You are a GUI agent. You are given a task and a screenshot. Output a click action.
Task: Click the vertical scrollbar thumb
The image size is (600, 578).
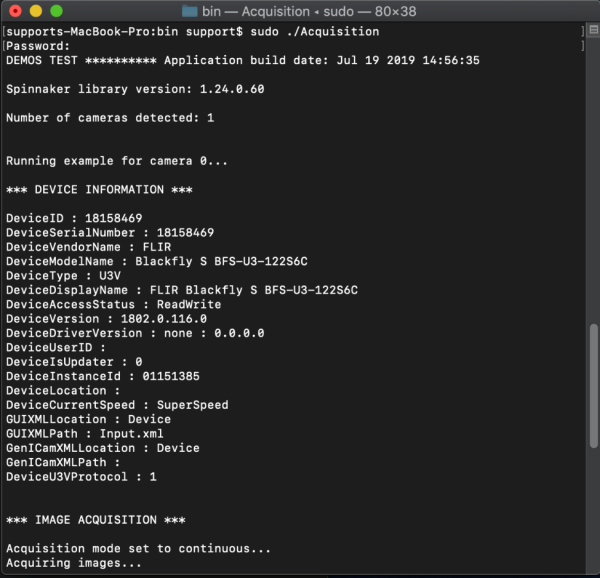(593, 386)
